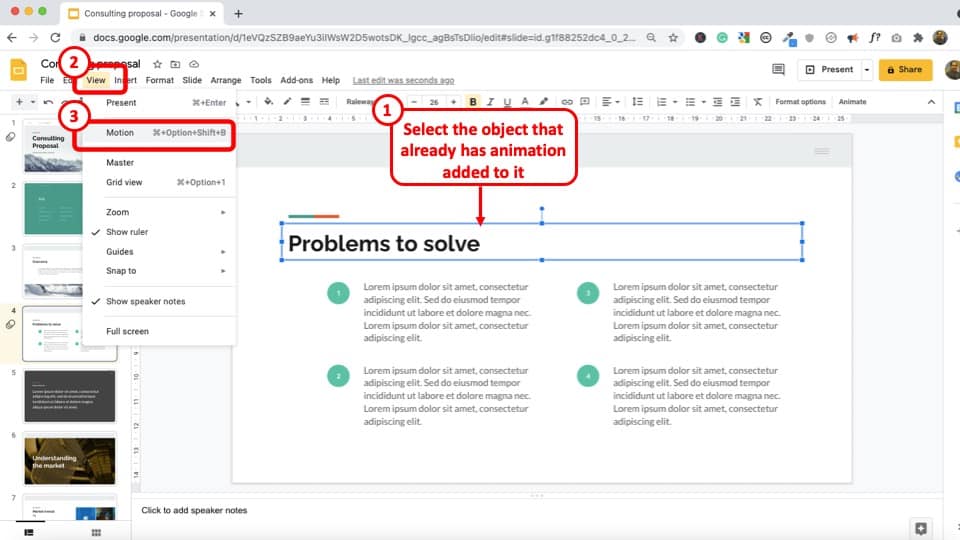The height and width of the screenshot is (540, 960).
Task: Increase font size with plus button
Action: 453,102
